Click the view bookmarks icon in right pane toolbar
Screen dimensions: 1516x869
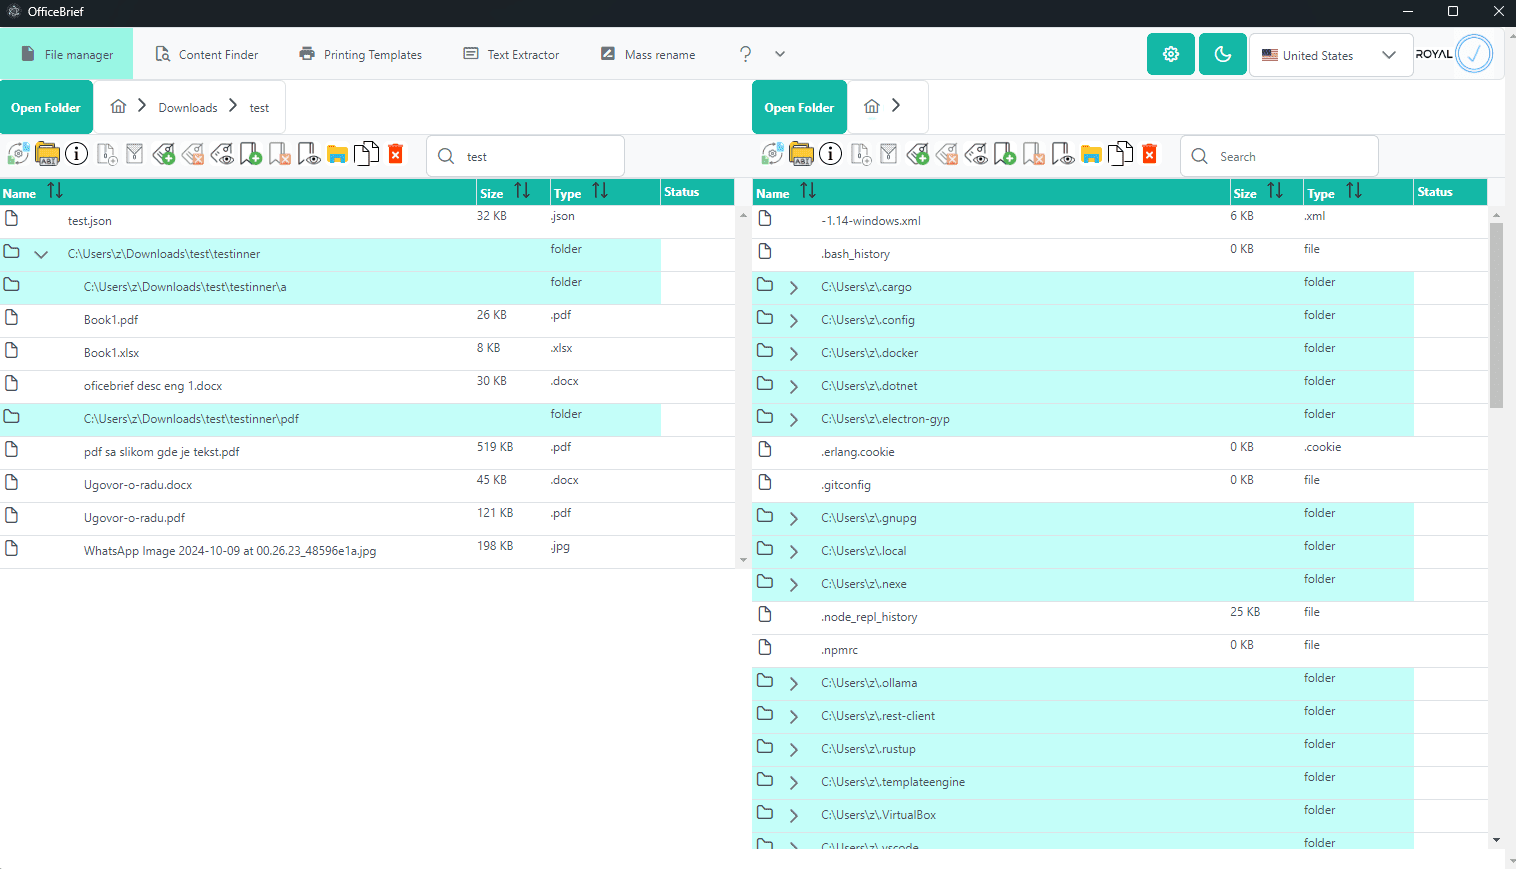pyautogui.click(x=1063, y=154)
